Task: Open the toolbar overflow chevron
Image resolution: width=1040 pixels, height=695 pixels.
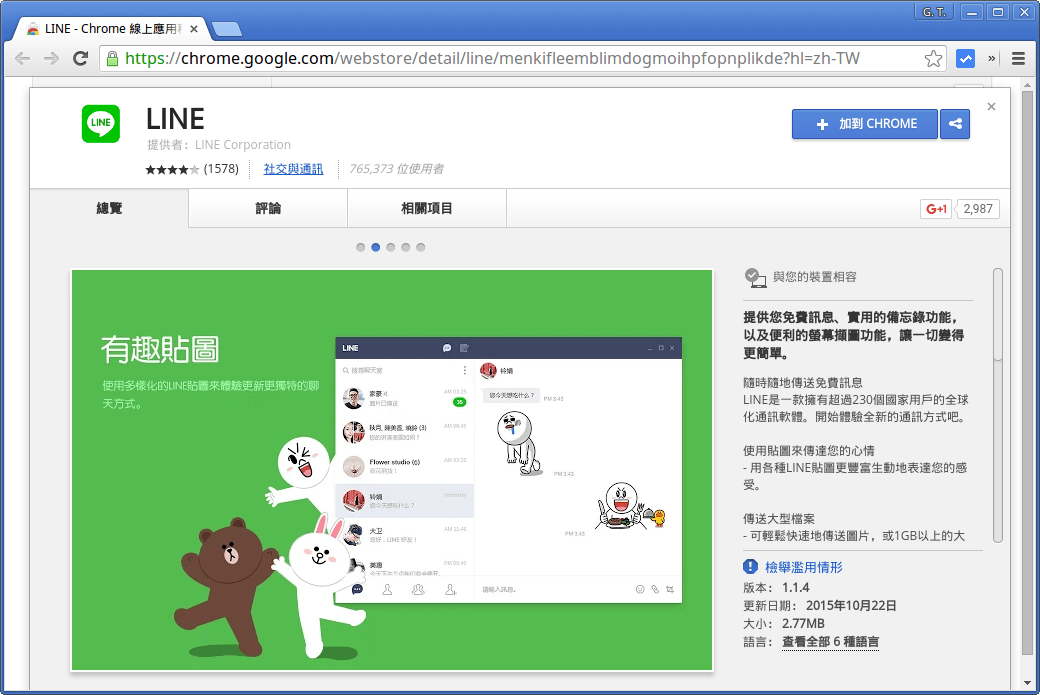Action: tap(991, 58)
